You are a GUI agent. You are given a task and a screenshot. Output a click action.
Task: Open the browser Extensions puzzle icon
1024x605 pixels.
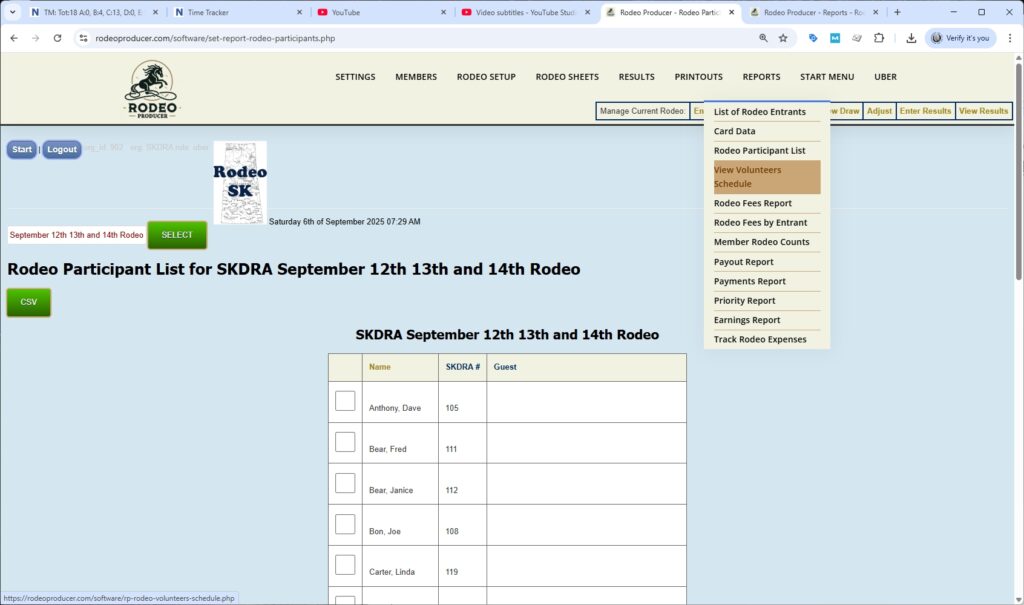880,37
